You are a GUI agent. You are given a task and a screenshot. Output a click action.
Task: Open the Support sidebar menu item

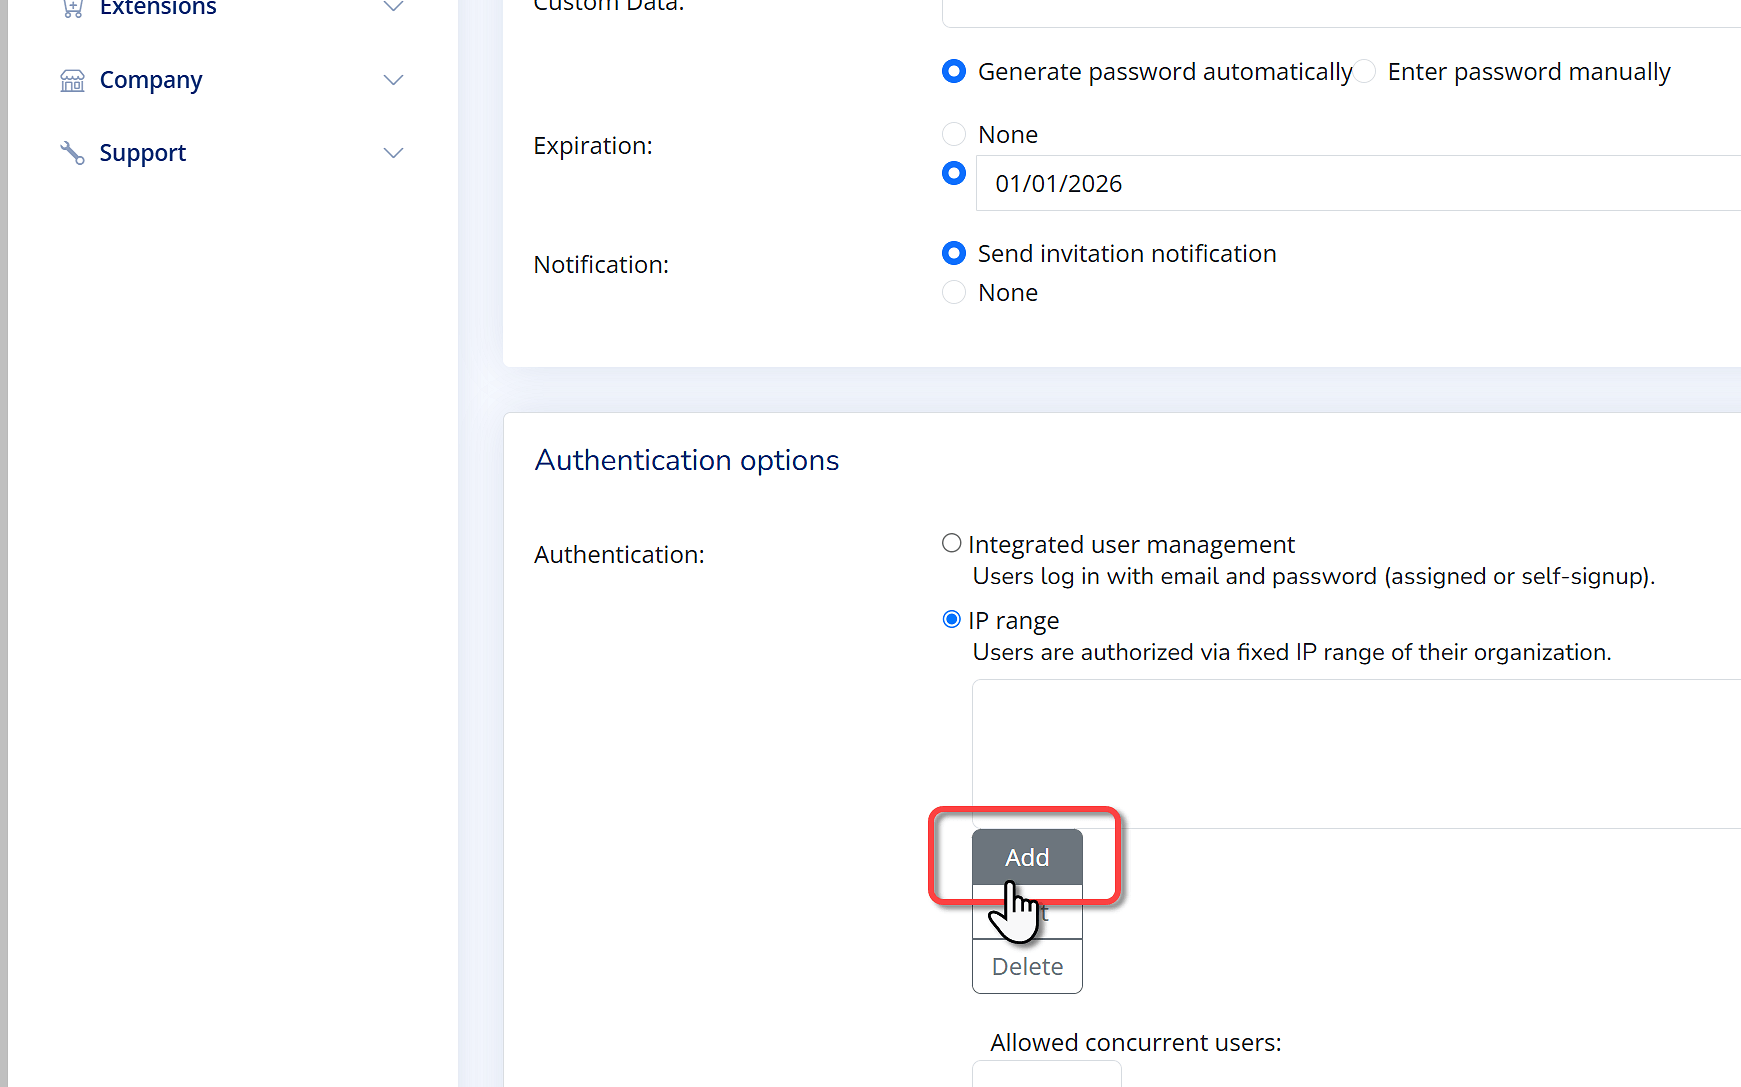[x=142, y=153]
